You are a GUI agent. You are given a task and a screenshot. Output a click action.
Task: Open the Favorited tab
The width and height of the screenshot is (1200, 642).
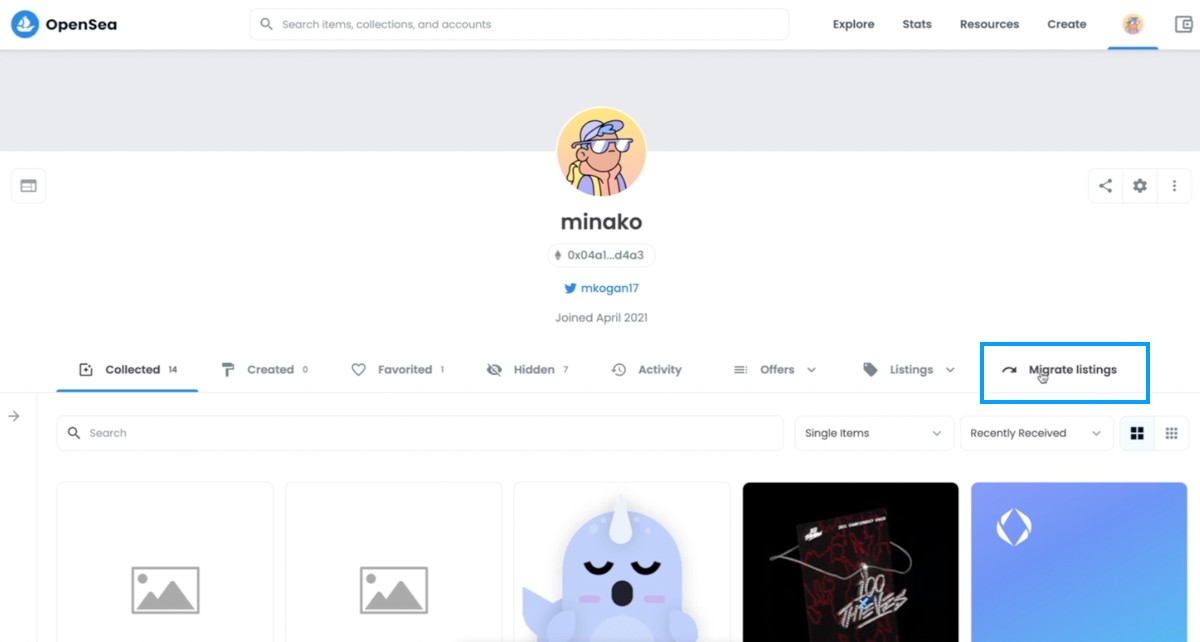[398, 369]
